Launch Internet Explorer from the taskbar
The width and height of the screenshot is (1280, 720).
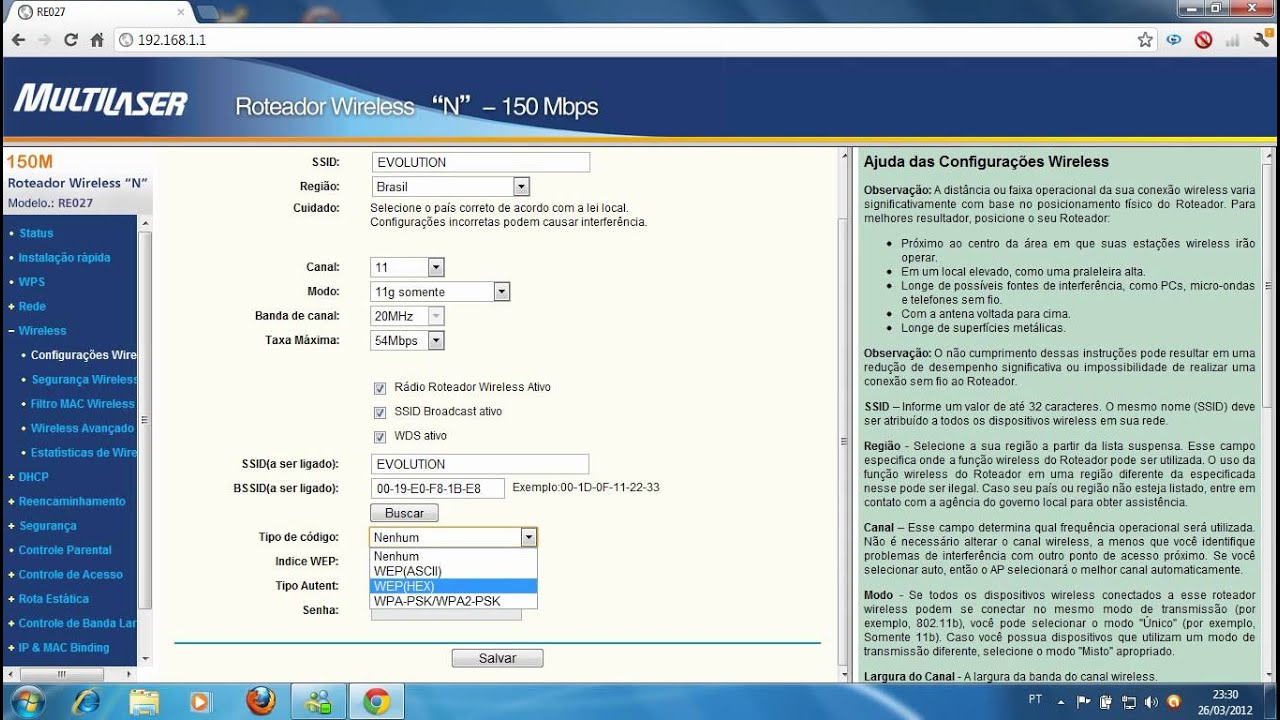pyautogui.click(x=87, y=702)
